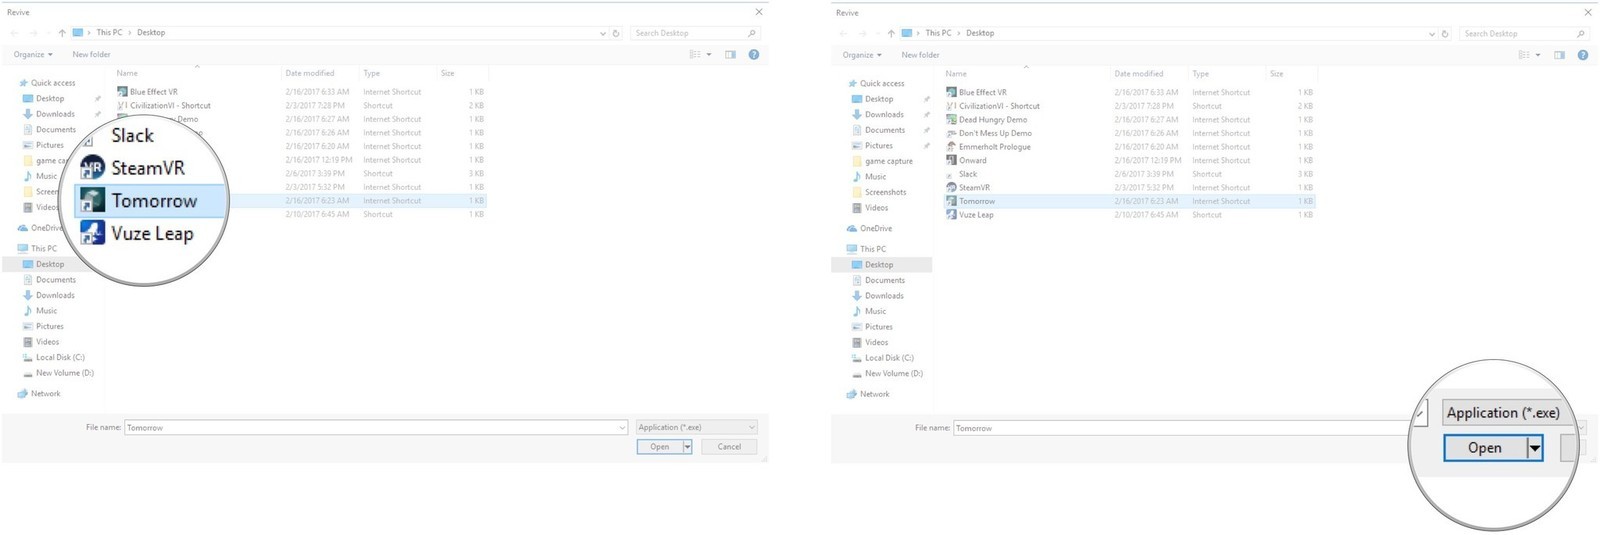Toggle preview pane icon in left dialog
The width and height of the screenshot is (1600, 535).
coord(730,55)
